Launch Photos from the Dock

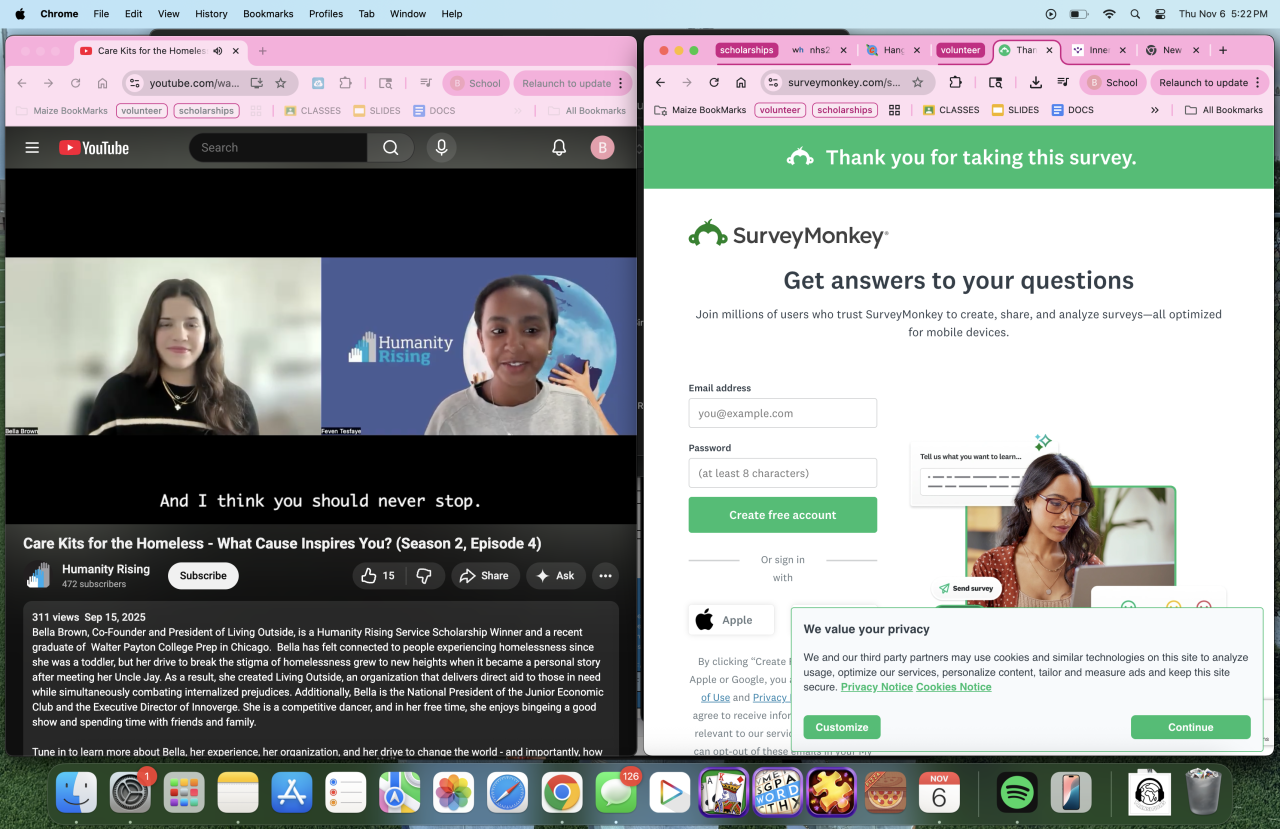453,792
